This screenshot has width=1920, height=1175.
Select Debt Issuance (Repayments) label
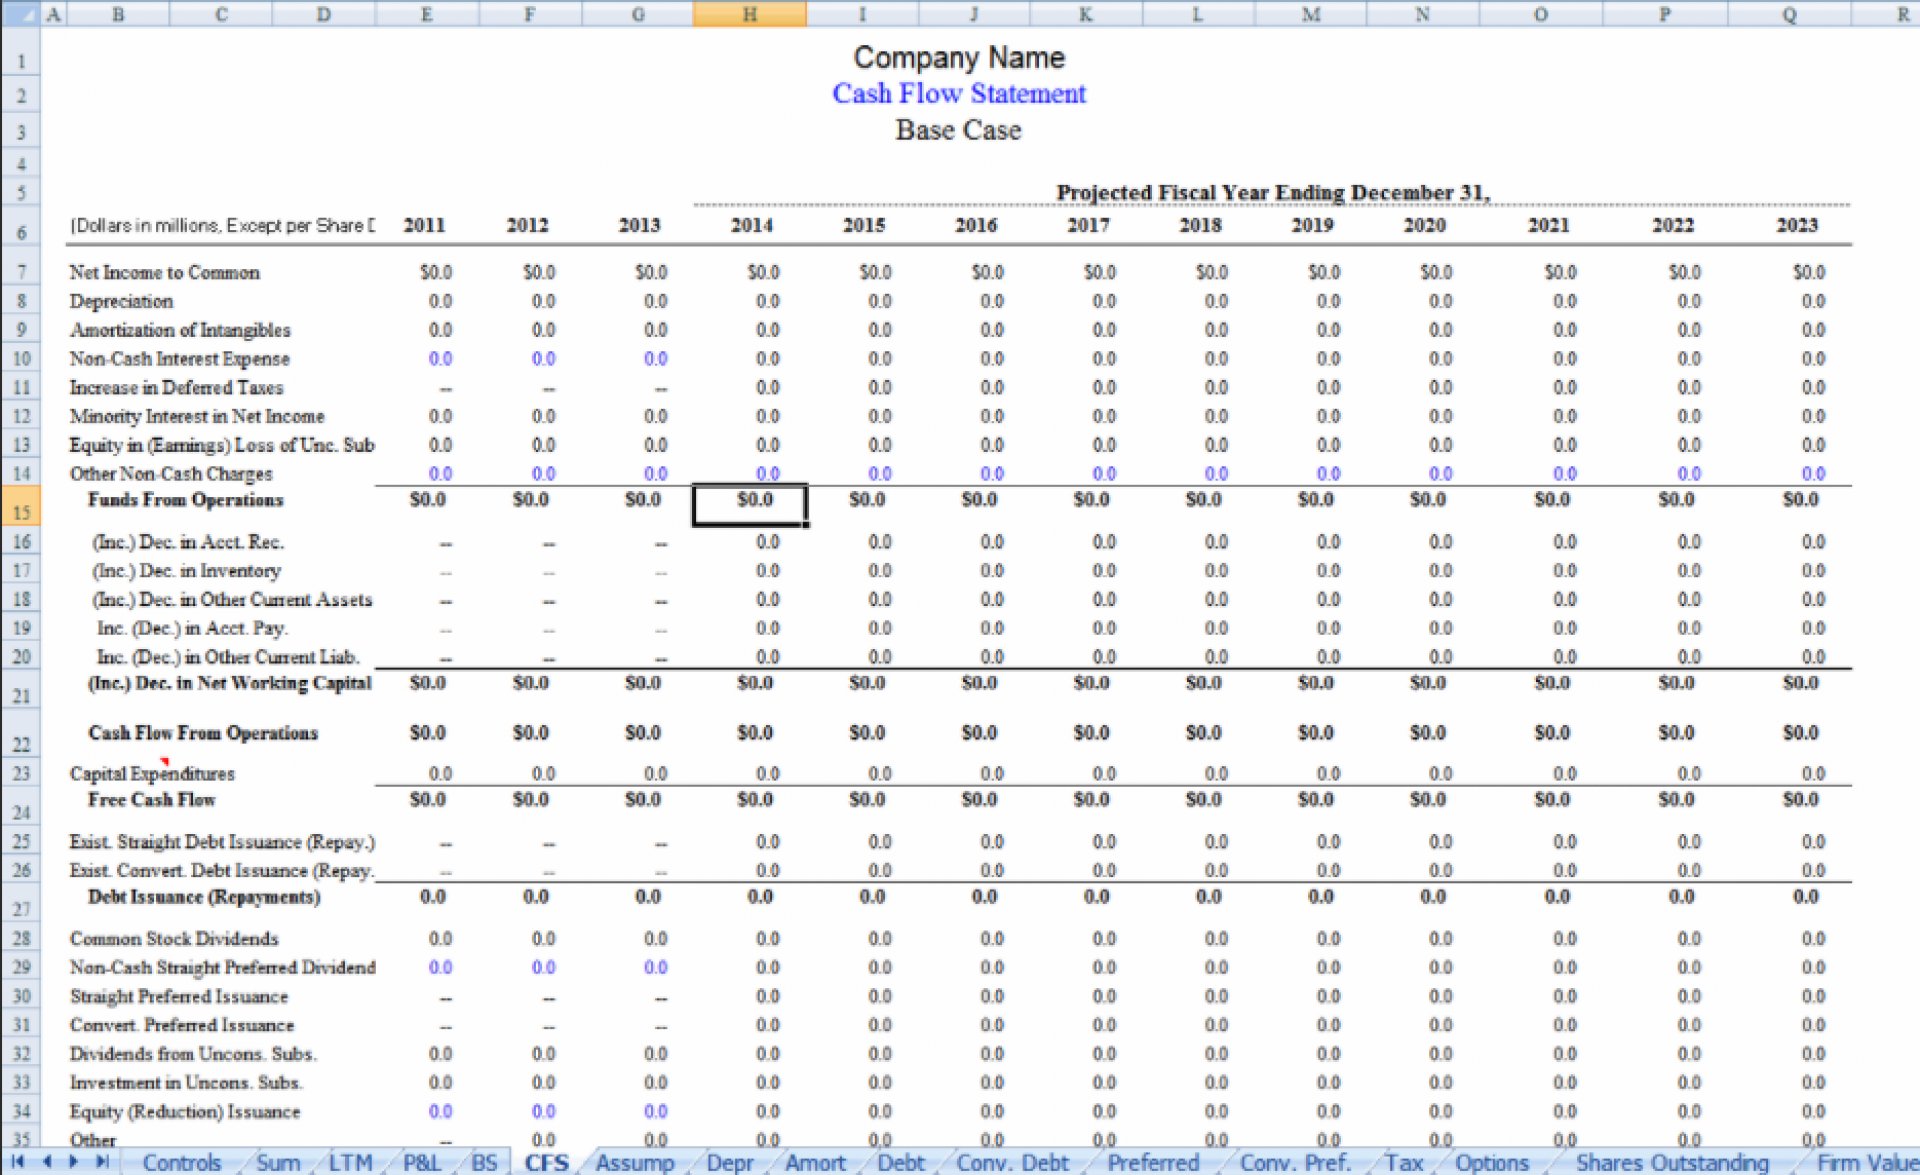click(204, 897)
